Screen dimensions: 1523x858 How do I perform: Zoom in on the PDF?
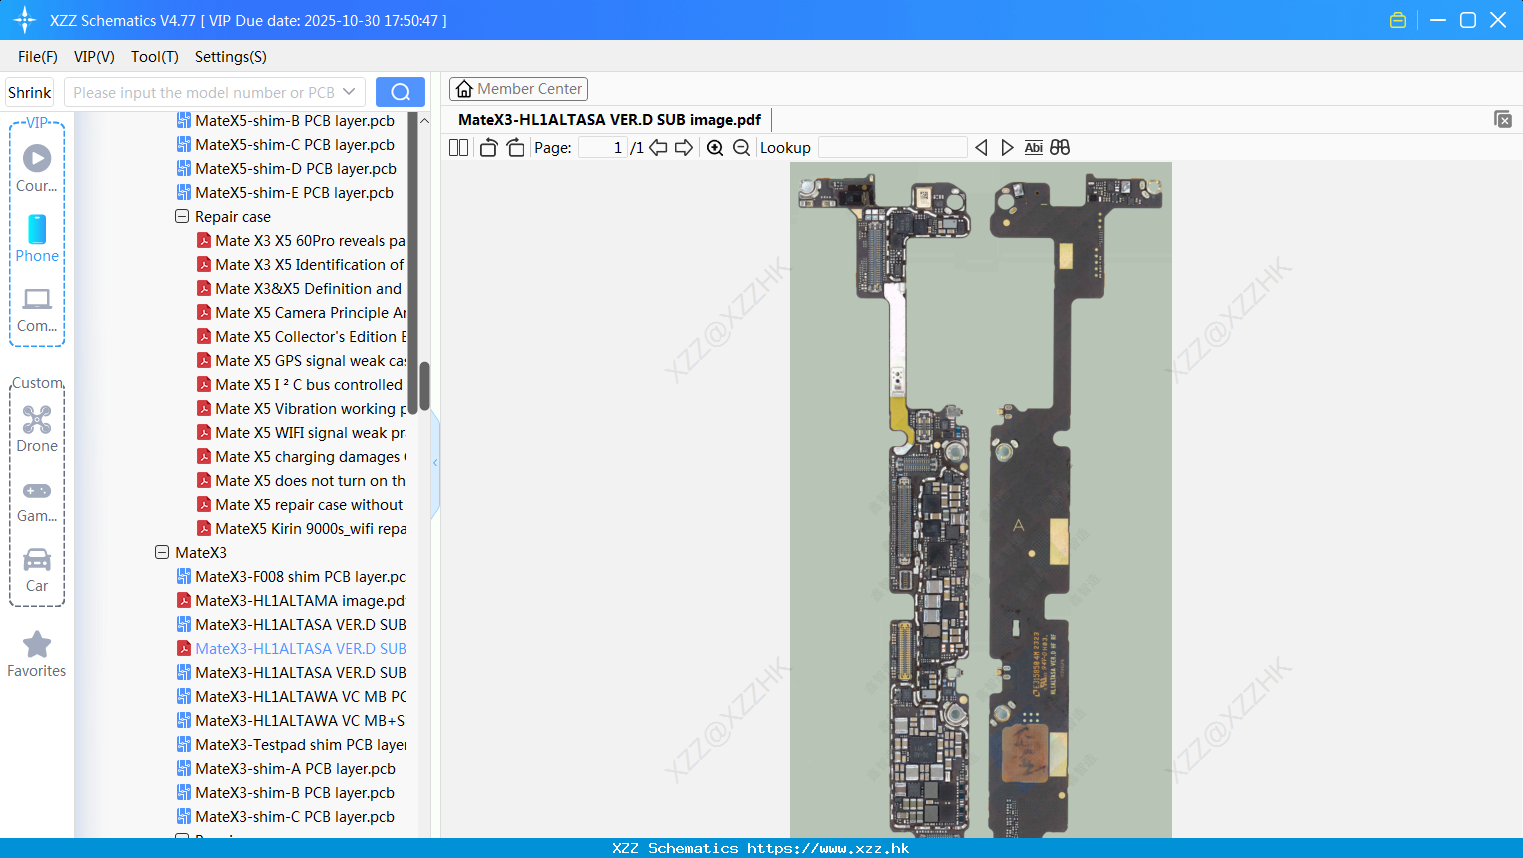[x=715, y=148]
